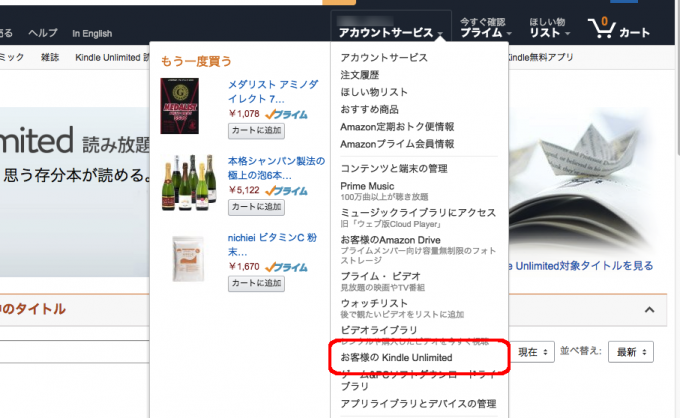View Unlimited対象タイトルを見る link
The height and width of the screenshot is (418, 680).
(581, 265)
